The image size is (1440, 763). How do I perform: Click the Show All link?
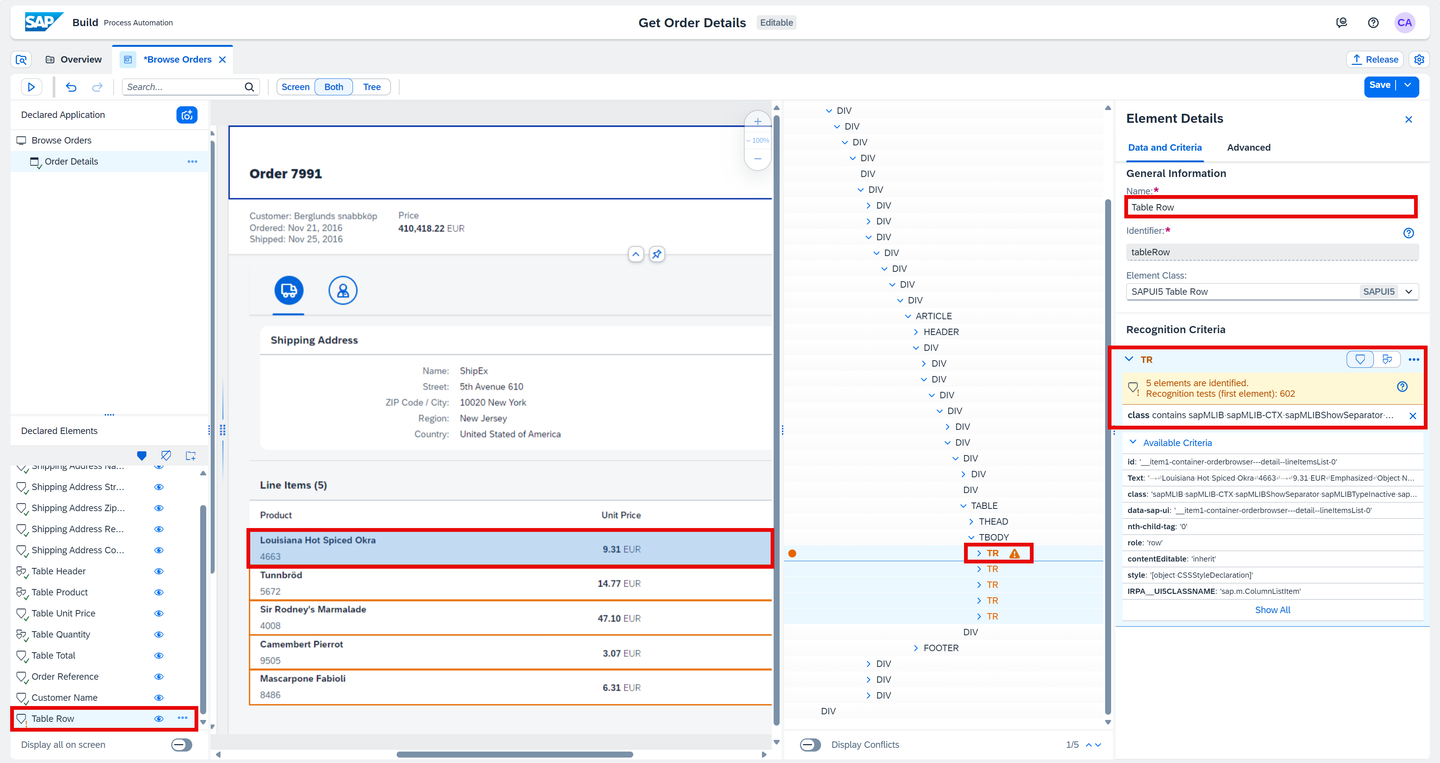point(1272,610)
